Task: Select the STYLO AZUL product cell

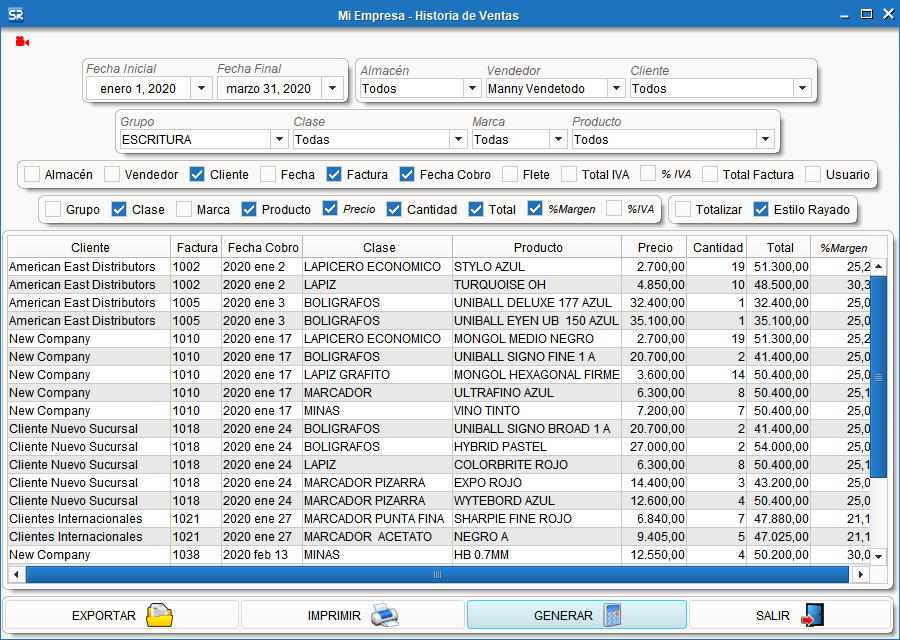Action: click(537, 266)
